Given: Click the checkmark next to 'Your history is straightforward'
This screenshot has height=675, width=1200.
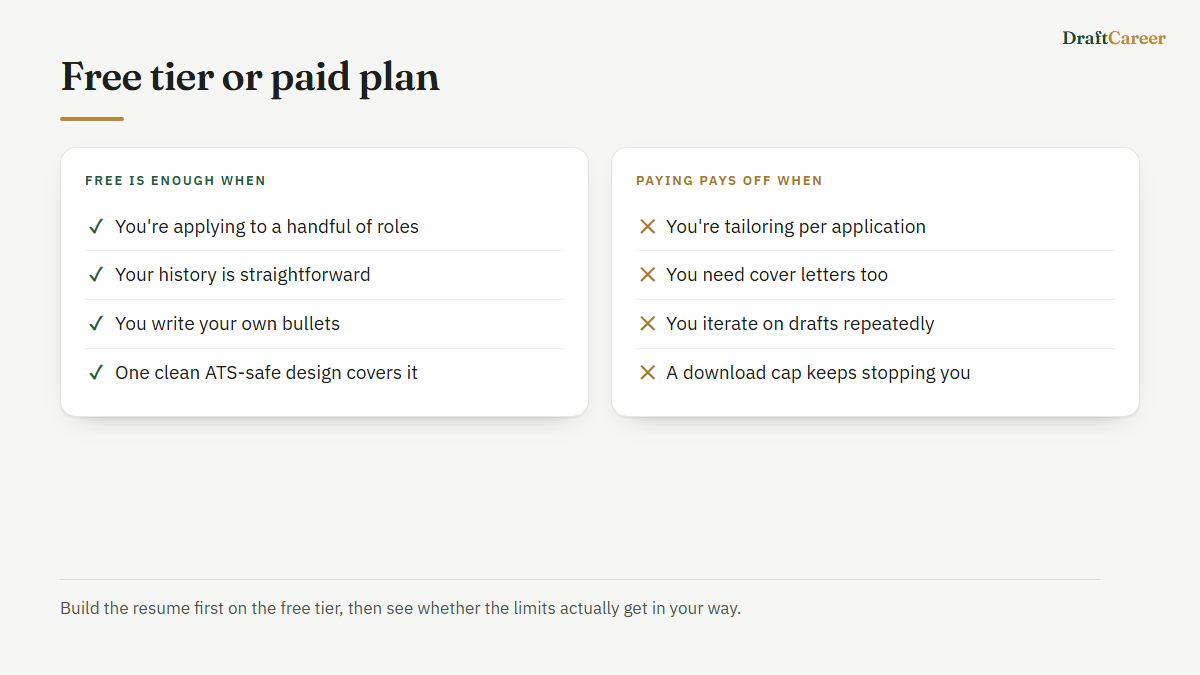Looking at the screenshot, I should click(96, 275).
